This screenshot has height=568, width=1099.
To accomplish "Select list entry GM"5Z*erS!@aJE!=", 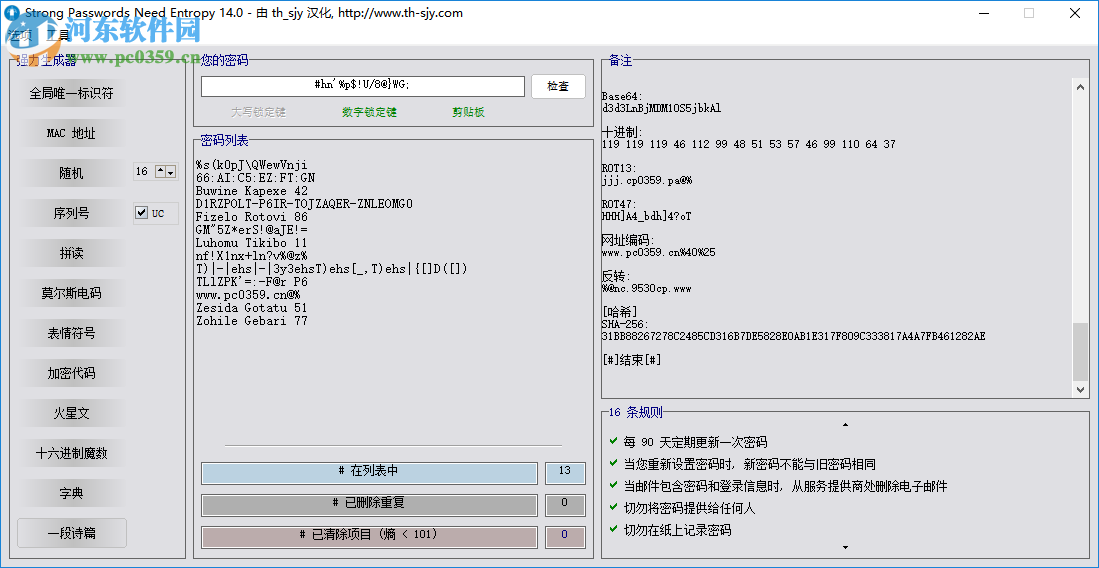I will [252, 230].
